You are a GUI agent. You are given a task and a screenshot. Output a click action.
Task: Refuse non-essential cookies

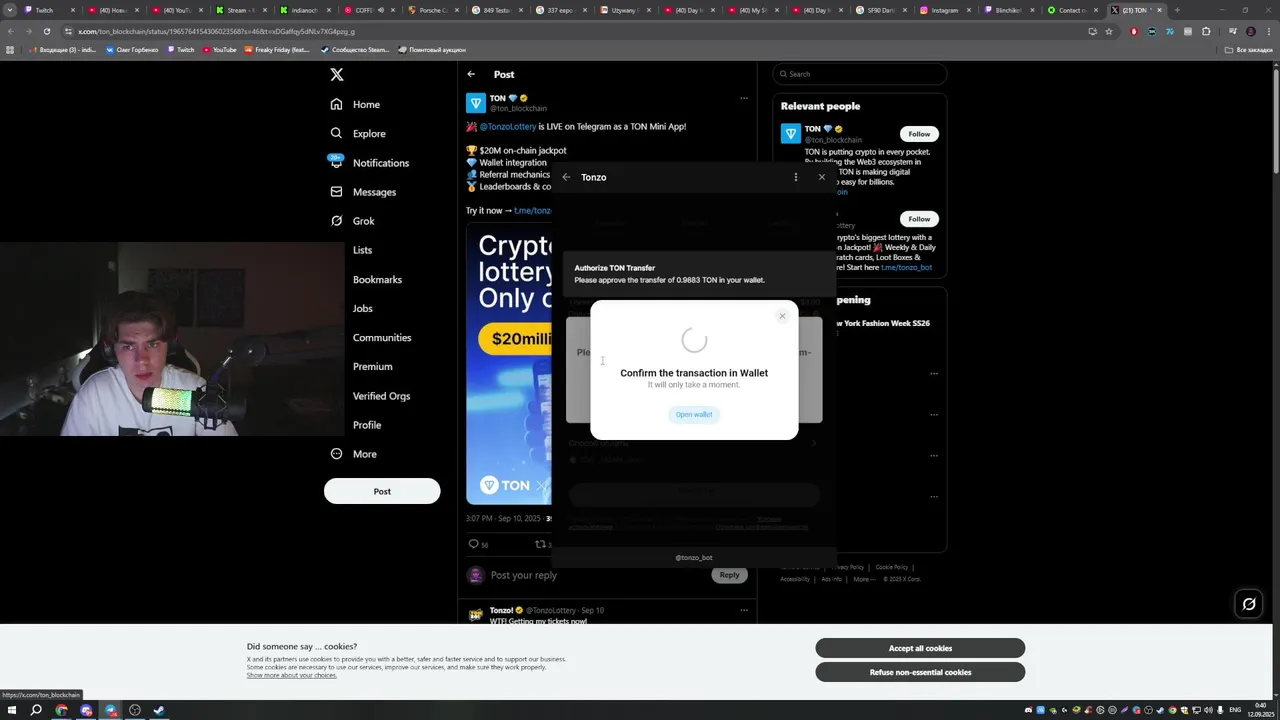(x=920, y=672)
